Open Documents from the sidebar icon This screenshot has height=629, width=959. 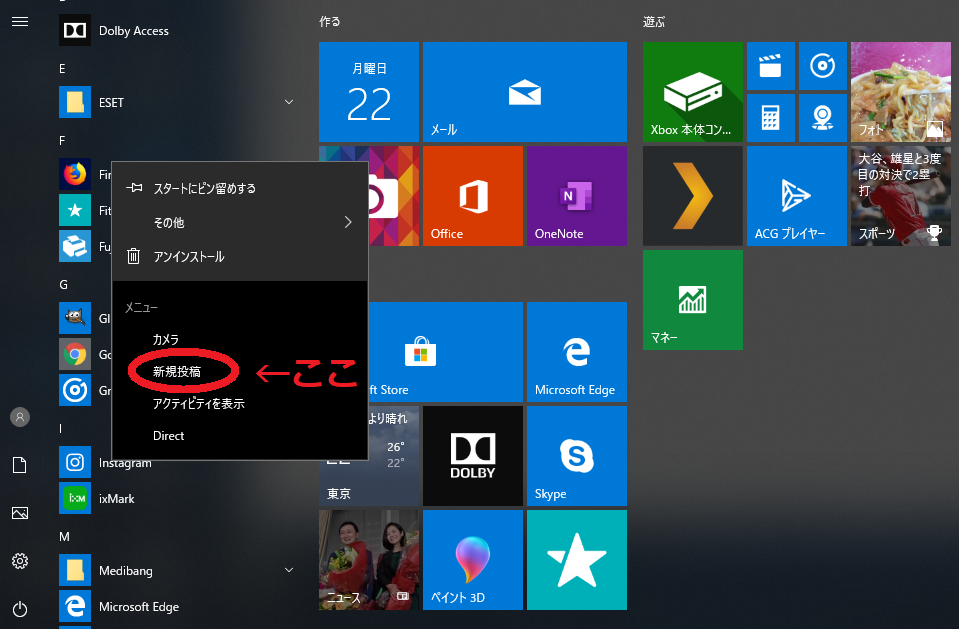pos(20,465)
